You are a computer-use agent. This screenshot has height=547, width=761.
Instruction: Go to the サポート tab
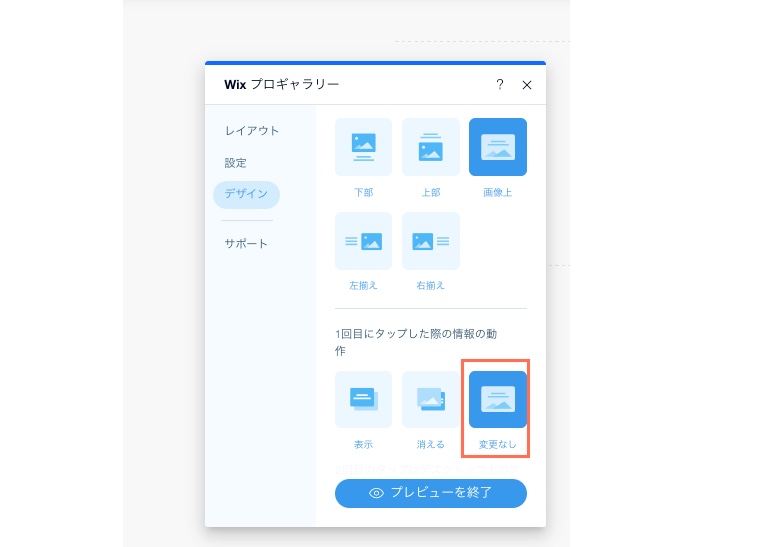click(246, 244)
